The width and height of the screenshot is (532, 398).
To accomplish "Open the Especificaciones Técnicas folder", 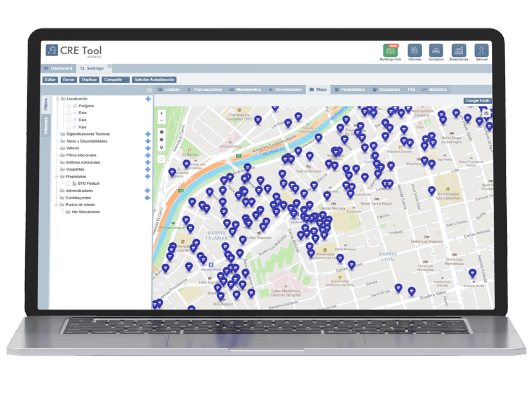I will coord(85,134).
